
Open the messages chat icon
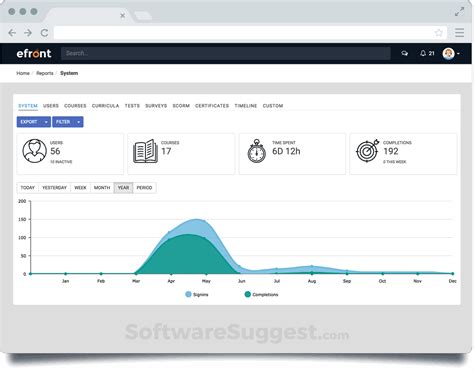(x=404, y=53)
